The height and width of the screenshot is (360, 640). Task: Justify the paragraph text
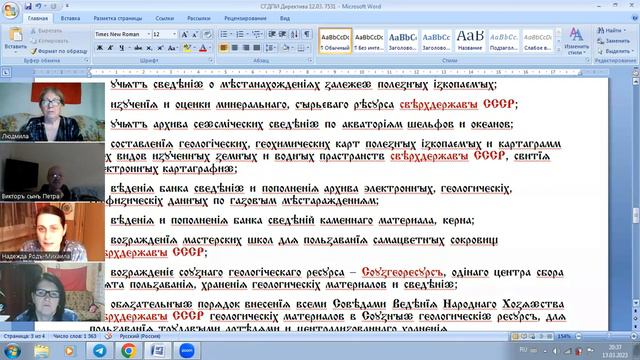[256, 48]
